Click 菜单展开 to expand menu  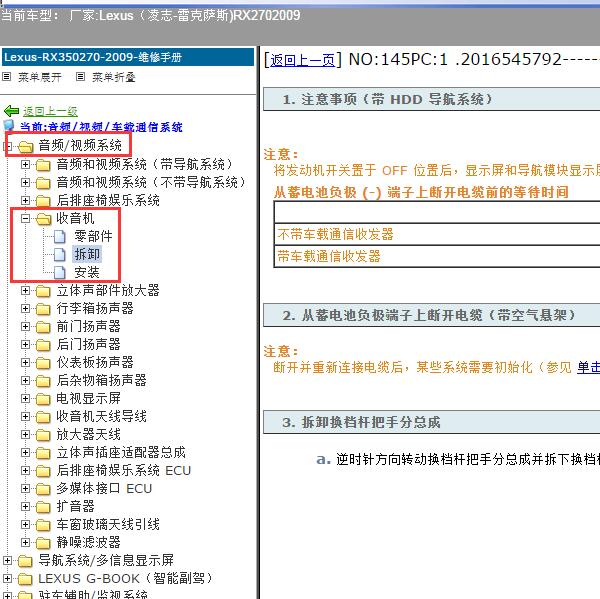(40, 77)
